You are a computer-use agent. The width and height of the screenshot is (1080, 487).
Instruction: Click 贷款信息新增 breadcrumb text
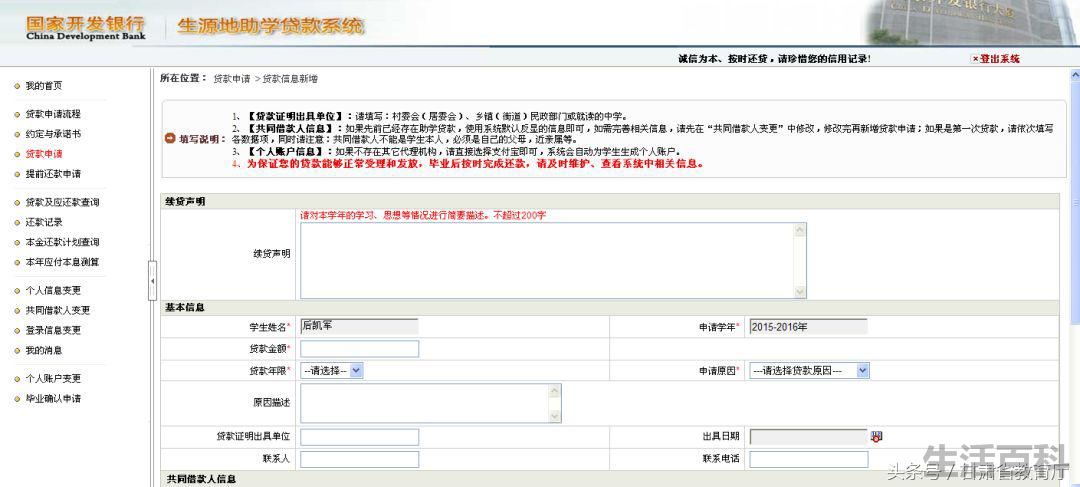point(290,79)
